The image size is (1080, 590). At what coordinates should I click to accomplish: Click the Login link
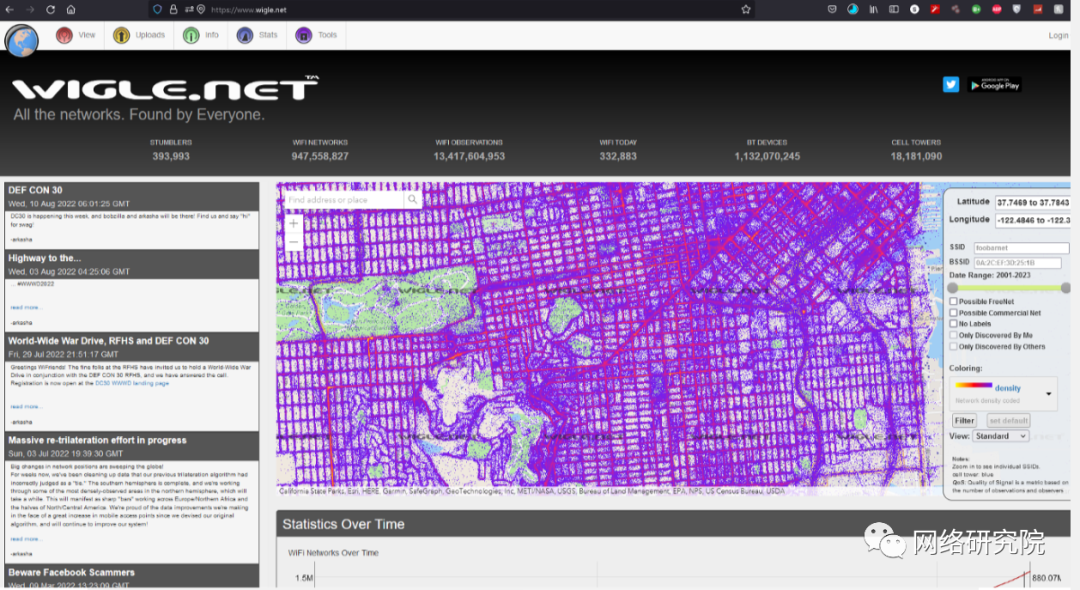(x=1058, y=35)
